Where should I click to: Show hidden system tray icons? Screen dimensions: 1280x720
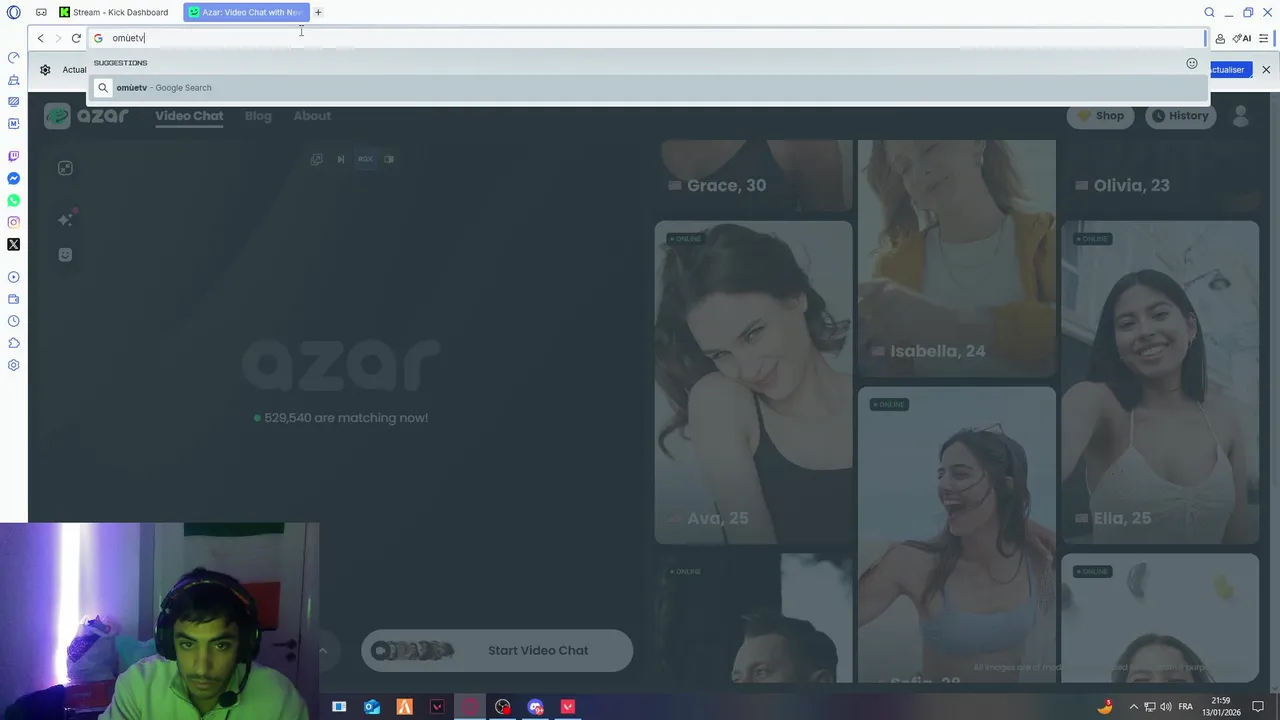(x=1134, y=707)
